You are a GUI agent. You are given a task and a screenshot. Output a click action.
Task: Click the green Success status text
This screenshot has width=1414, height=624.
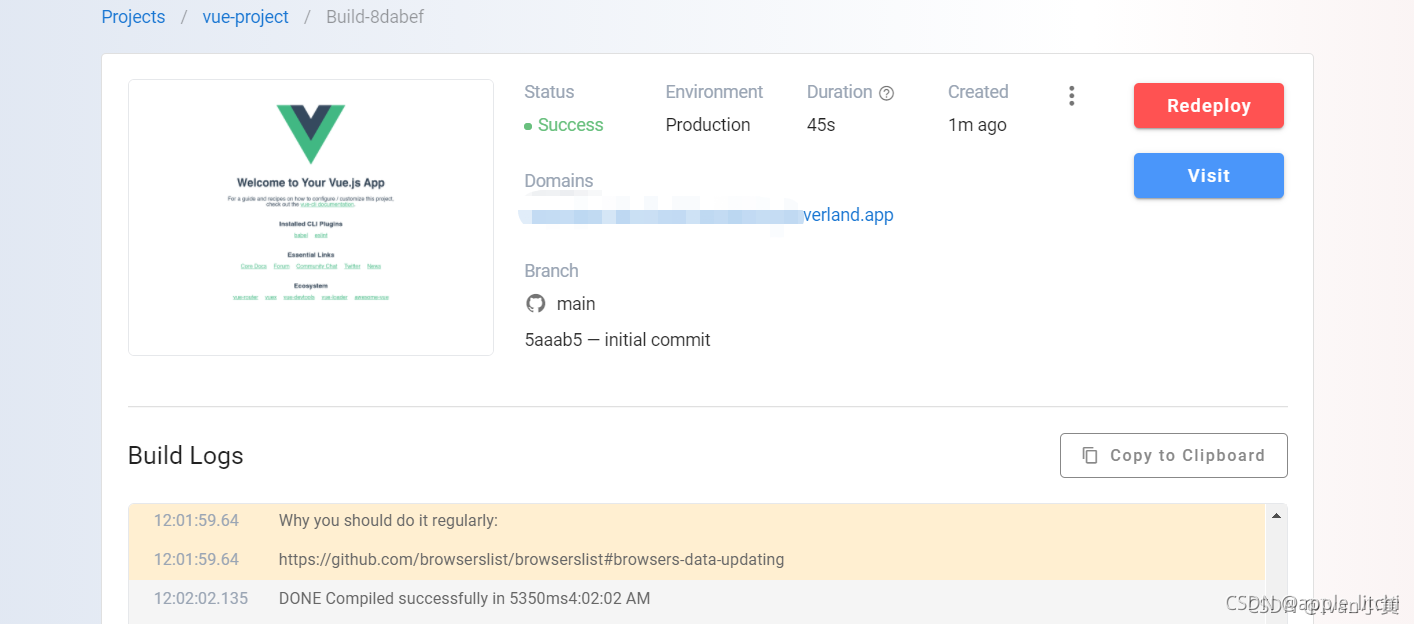(x=570, y=125)
